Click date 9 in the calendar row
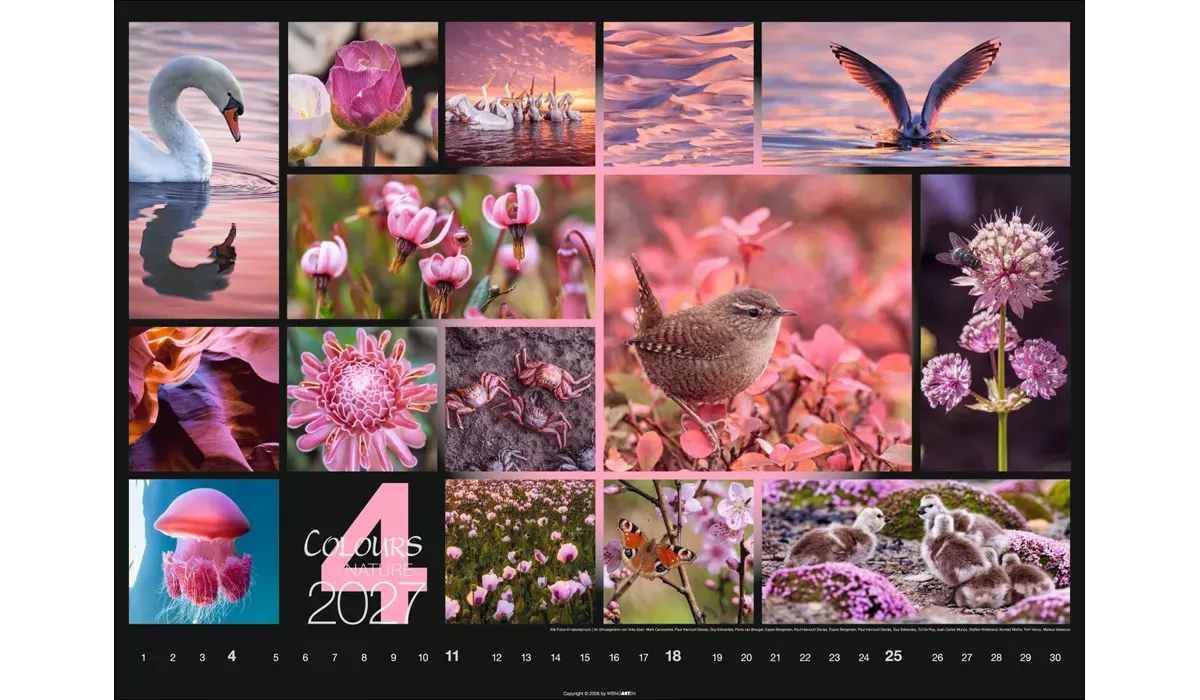 [x=393, y=657]
